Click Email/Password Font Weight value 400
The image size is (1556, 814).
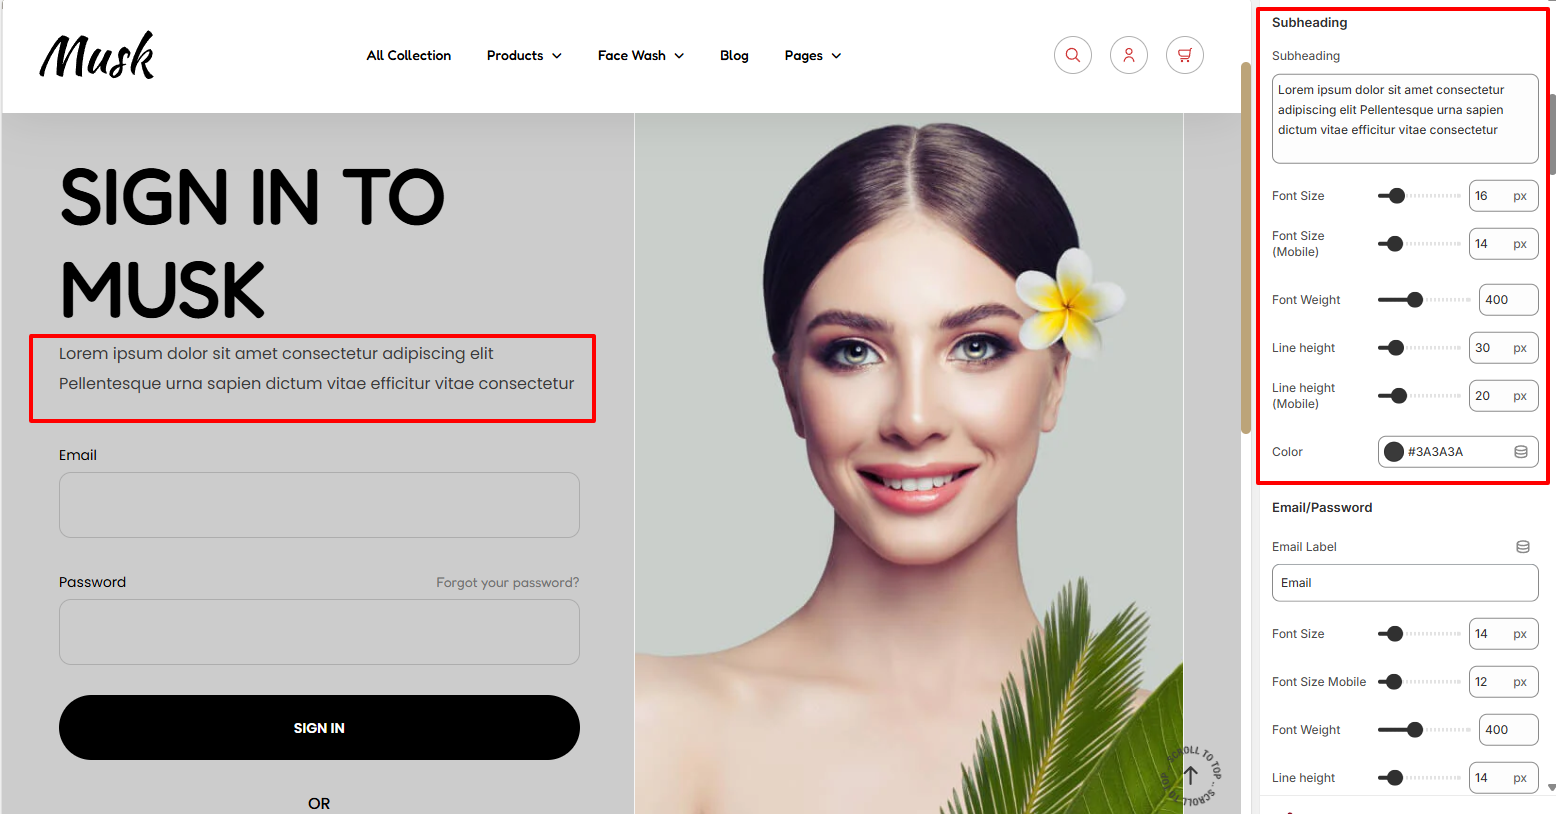pyautogui.click(x=1509, y=730)
